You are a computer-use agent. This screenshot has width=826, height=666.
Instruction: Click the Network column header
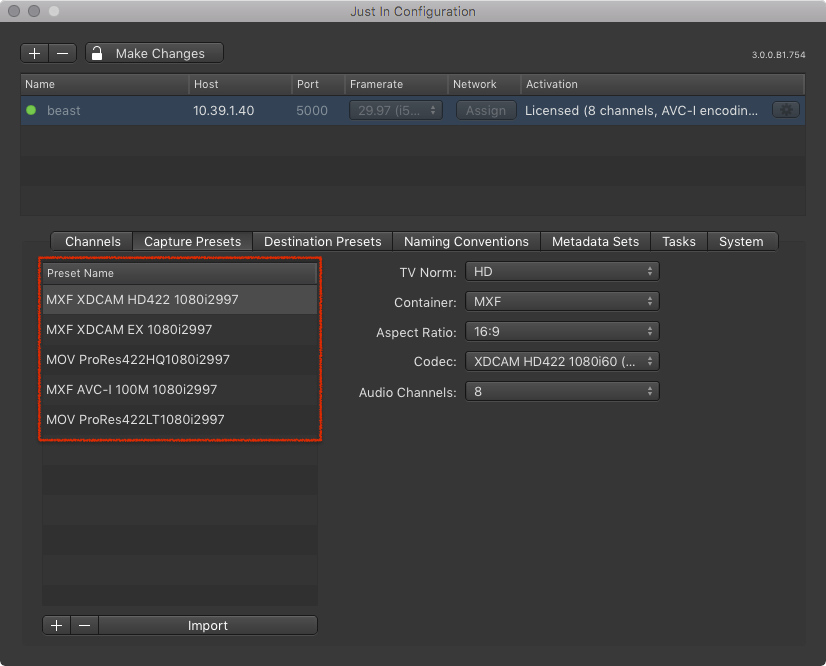pos(484,84)
